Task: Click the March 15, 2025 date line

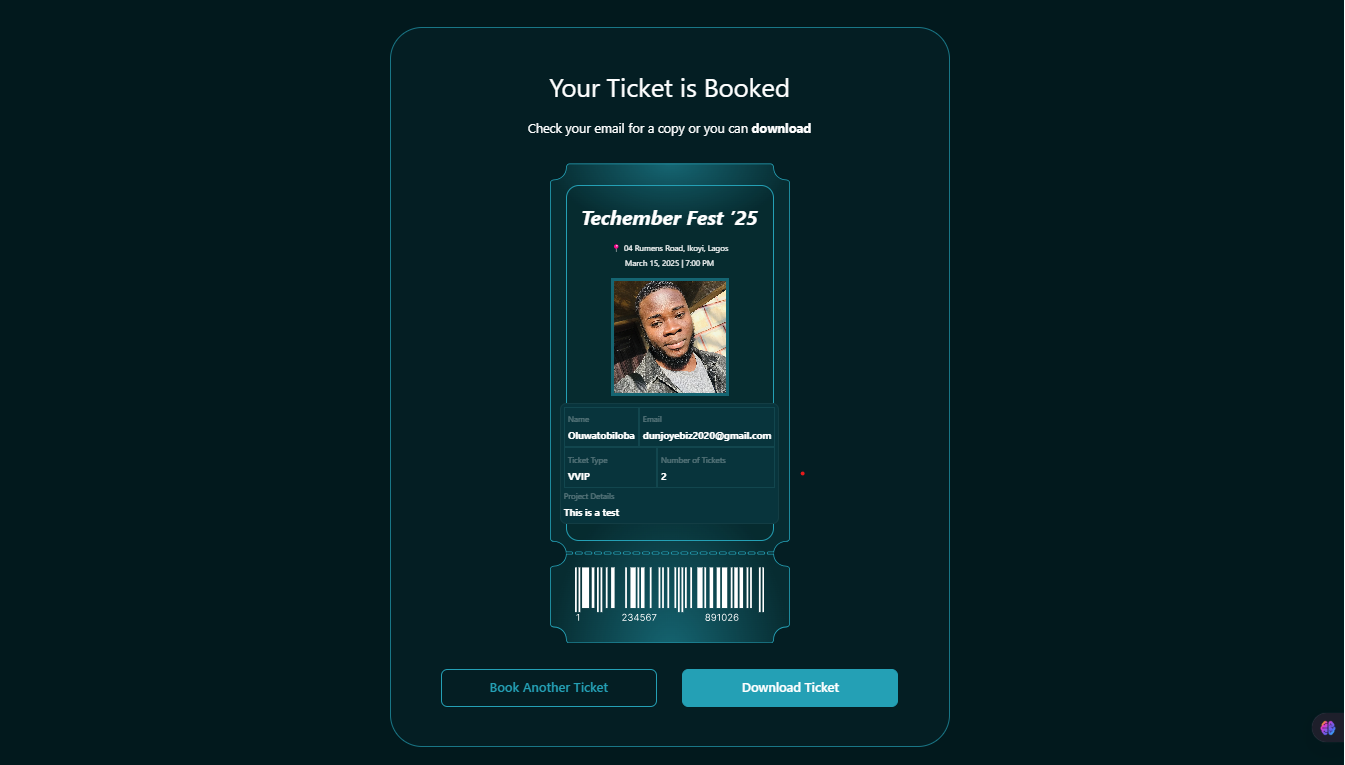Action: click(670, 263)
